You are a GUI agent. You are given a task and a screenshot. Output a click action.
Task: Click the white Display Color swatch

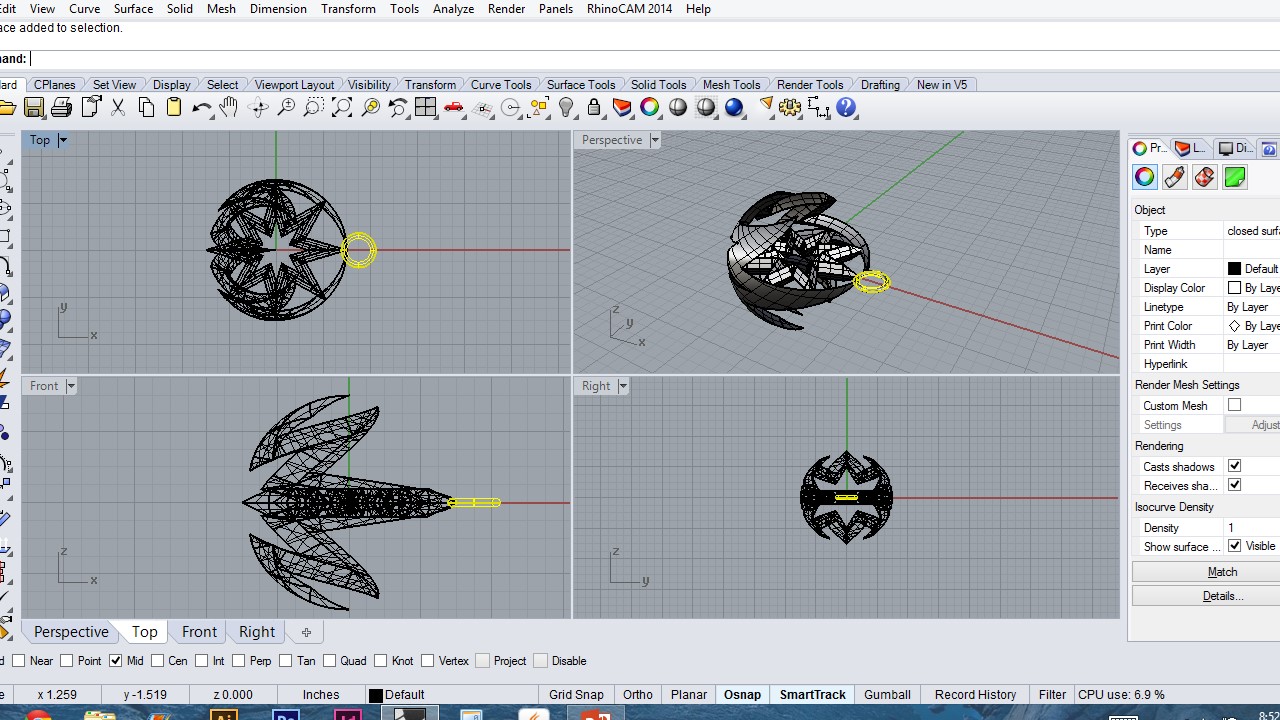pyautogui.click(x=1234, y=288)
